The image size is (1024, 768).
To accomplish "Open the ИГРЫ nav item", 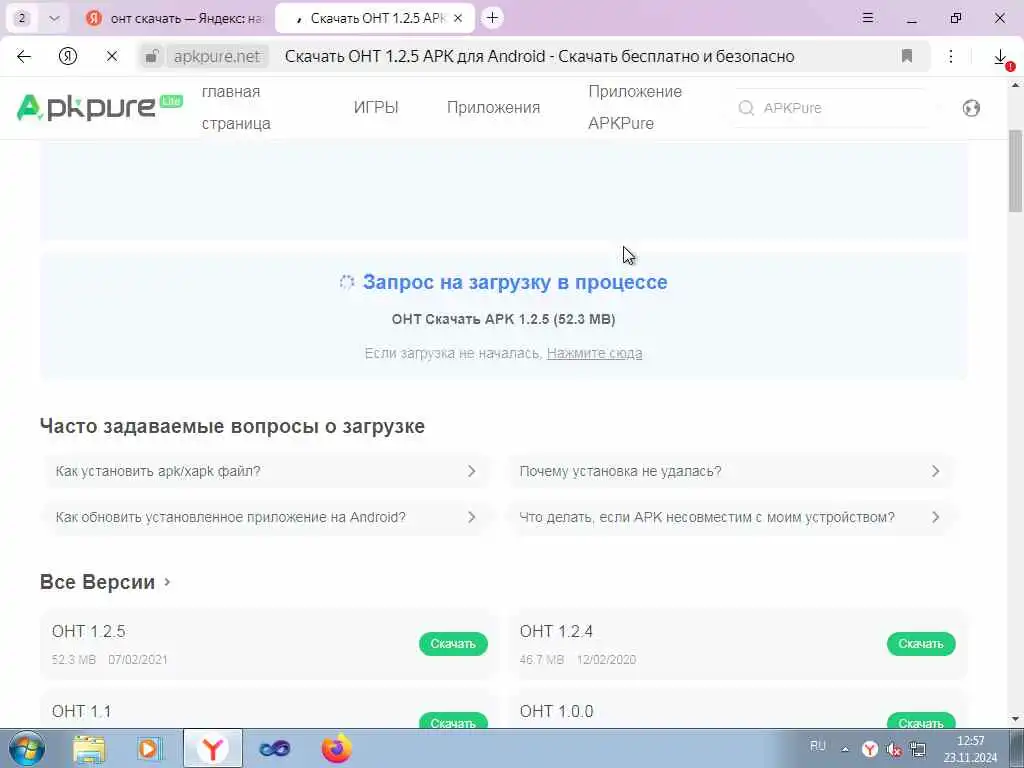I will [376, 107].
